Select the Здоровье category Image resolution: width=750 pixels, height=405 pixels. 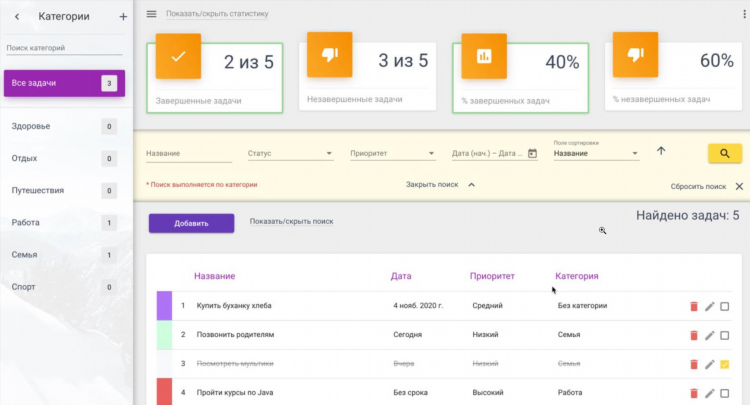click(x=65, y=126)
